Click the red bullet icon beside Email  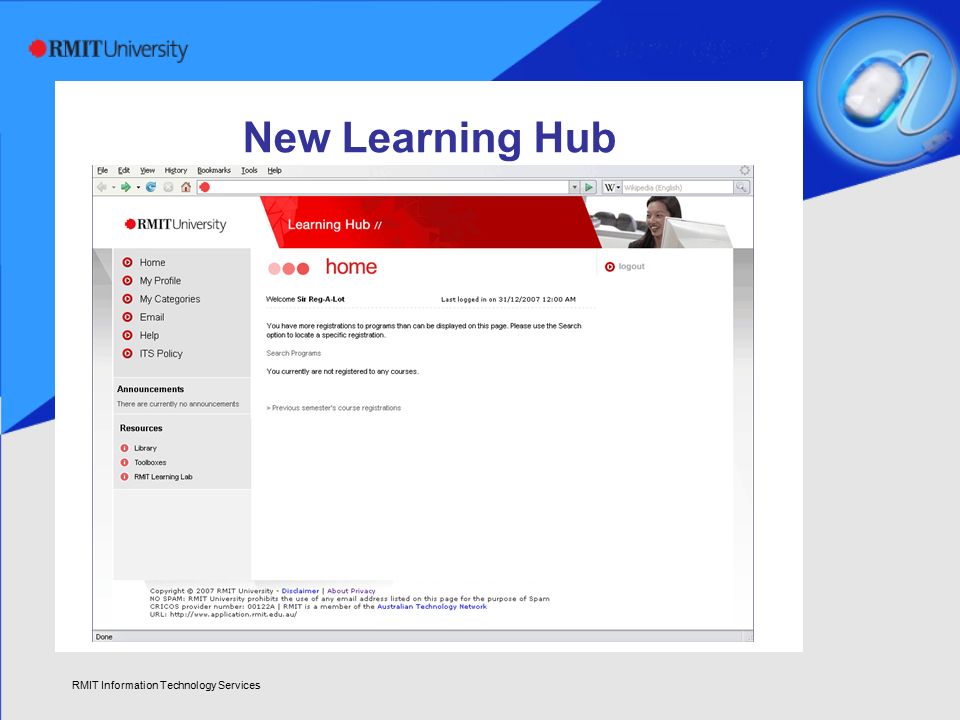click(127, 317)
